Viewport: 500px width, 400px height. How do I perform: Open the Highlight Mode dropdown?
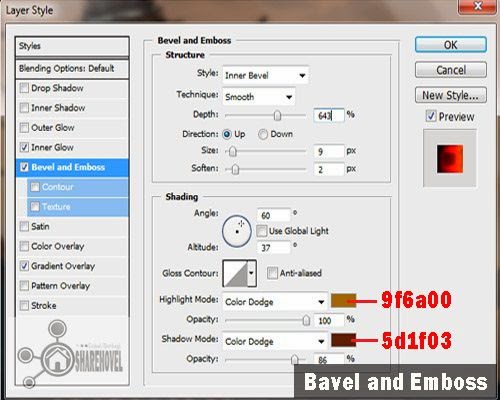[x=275, y=302]
